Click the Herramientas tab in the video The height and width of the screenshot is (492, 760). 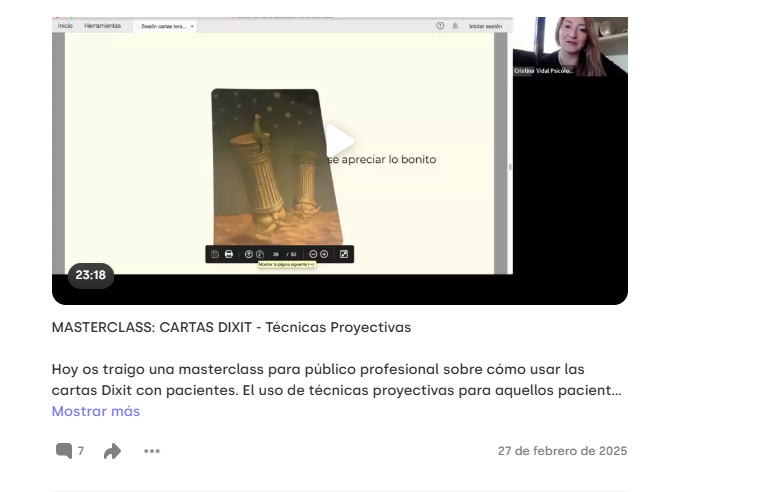[x=102, y=26]
